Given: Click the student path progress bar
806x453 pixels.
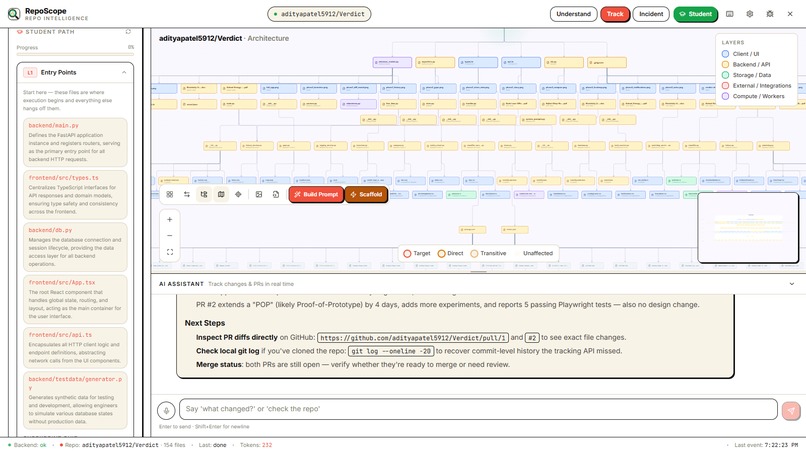Looking at the screenshot, I should click(75, 53).
